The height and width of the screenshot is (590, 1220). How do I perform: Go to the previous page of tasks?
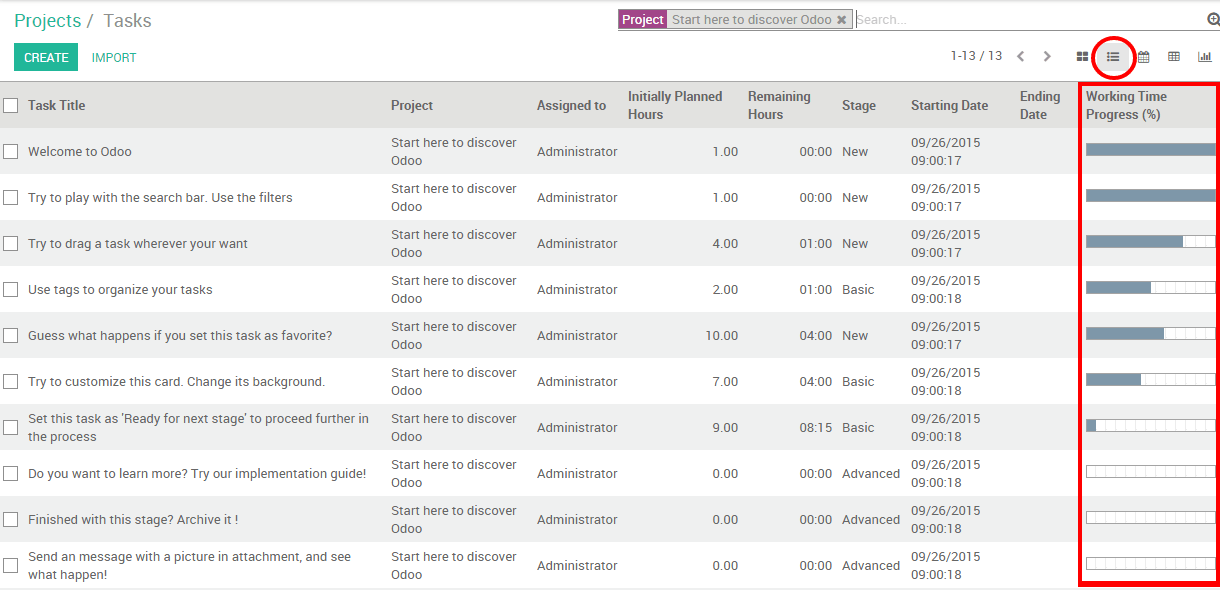pos(1020,56)
